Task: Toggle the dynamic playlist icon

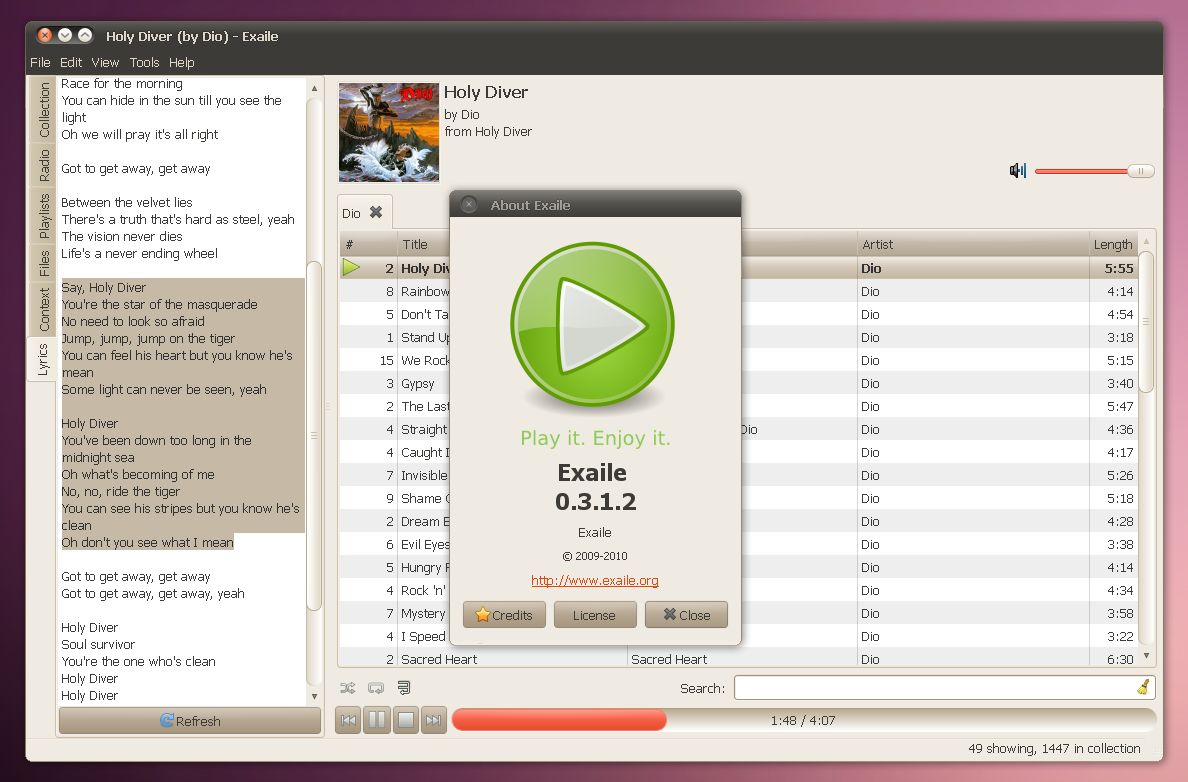Action: click(404, 688)
